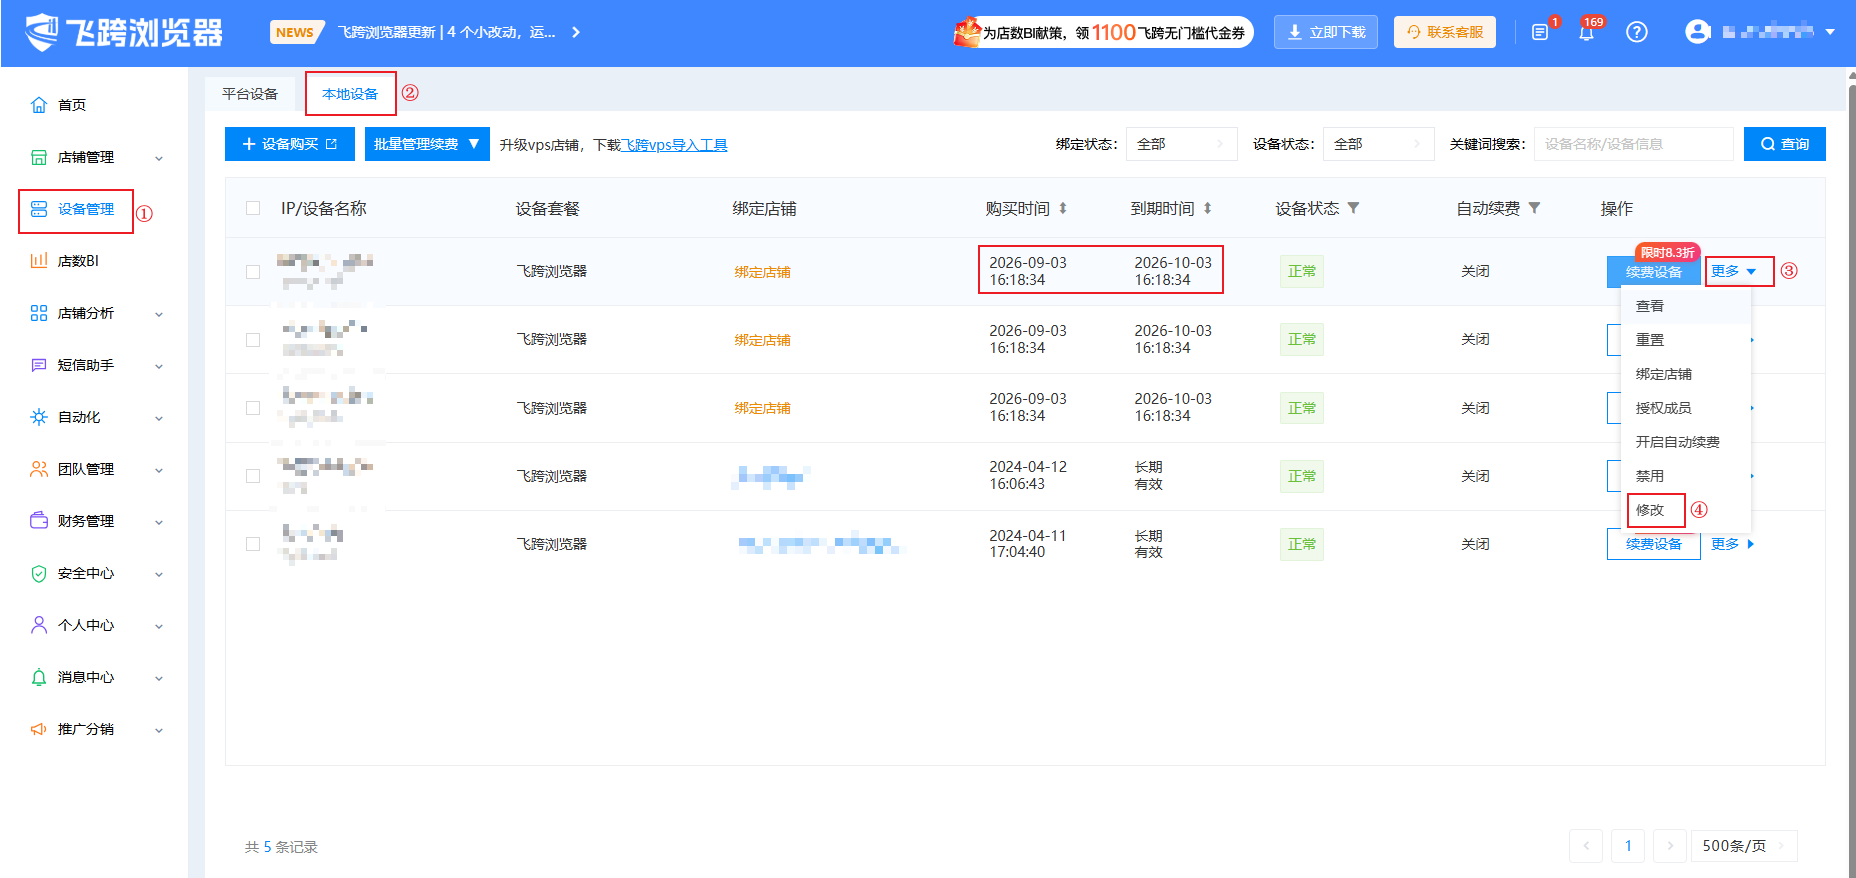Open the 设备状态 column filter icon
The width and height of the screenshot is (1856, 878).
click(1354, 208)
